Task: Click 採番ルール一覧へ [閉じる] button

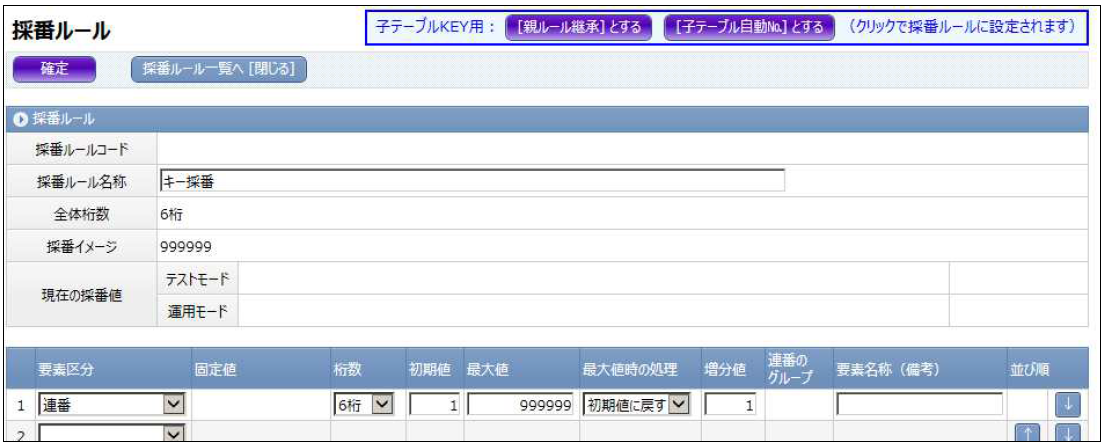Action: pos(219,69)
